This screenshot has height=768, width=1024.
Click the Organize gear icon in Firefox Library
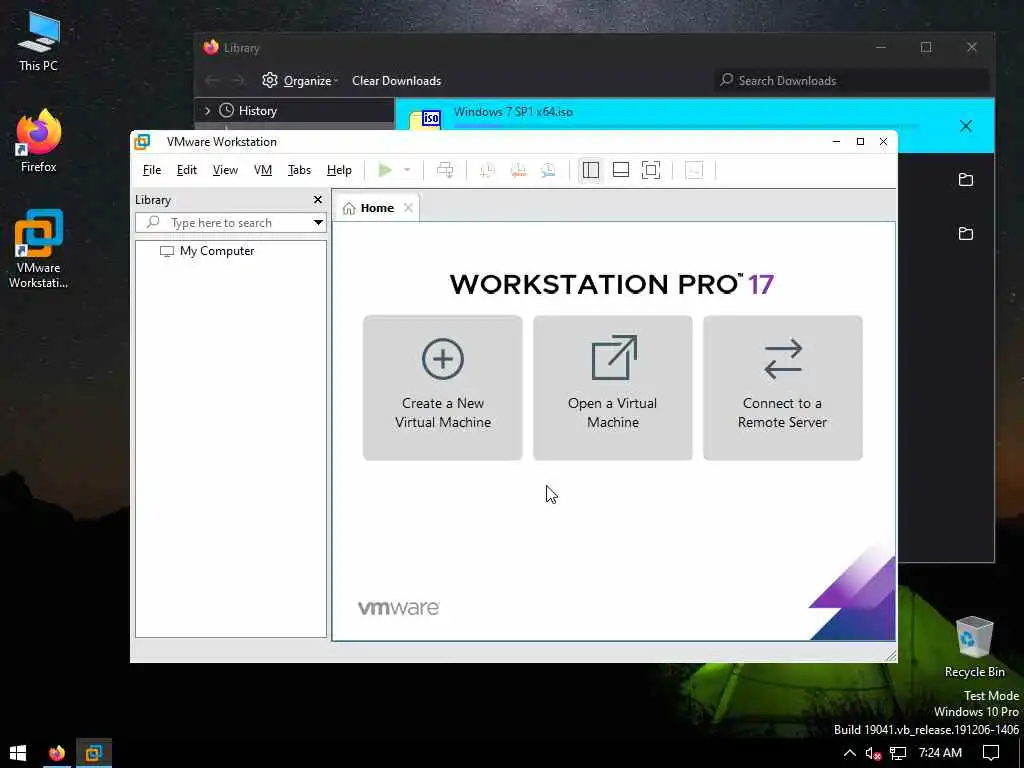(270, 80)
